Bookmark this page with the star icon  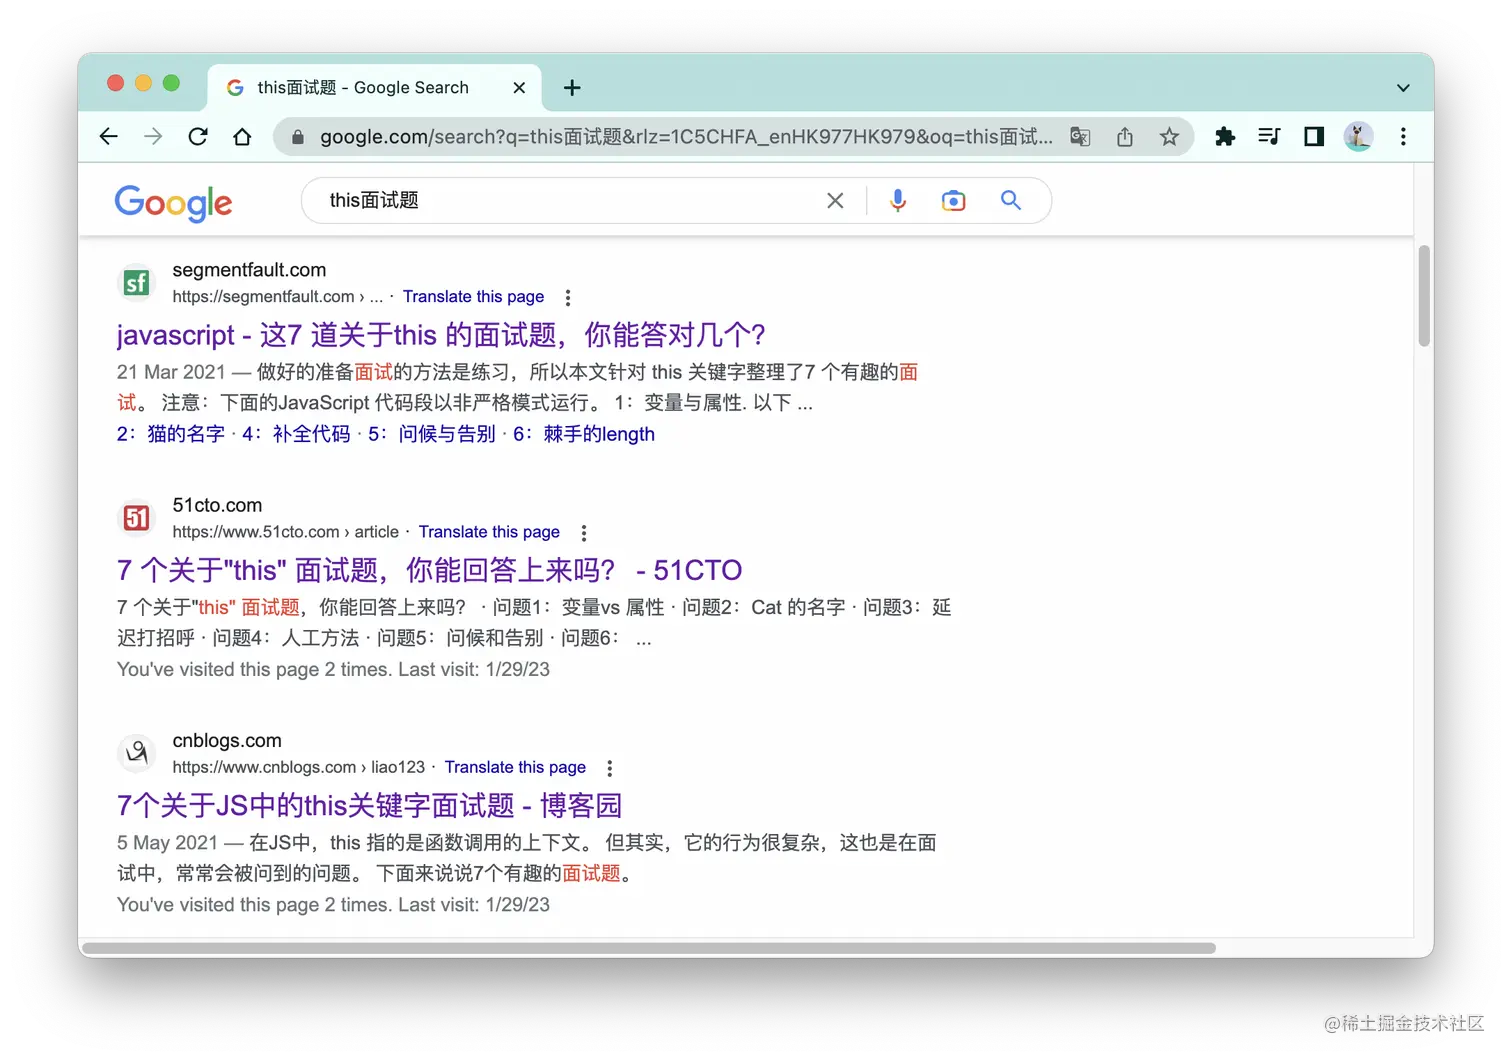1169,137
